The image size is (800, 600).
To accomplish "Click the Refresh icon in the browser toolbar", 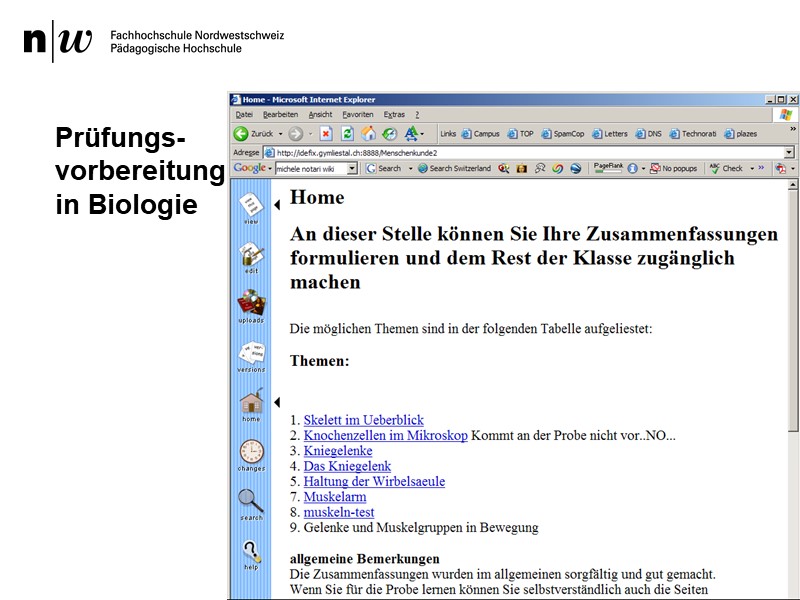I will point(347,134).
